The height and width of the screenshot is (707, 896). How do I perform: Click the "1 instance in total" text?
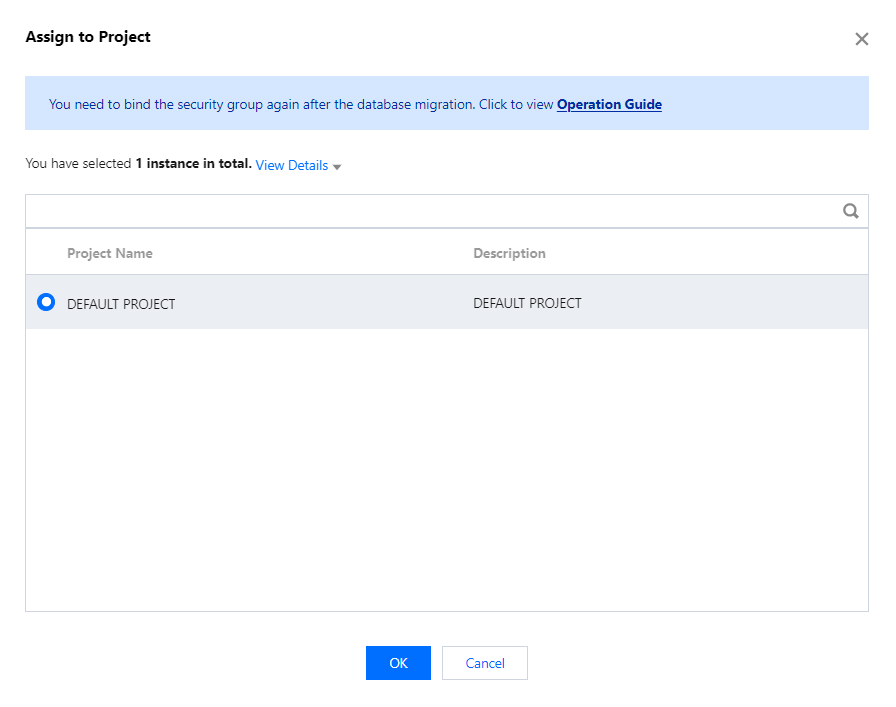click(x=193, y=164)
